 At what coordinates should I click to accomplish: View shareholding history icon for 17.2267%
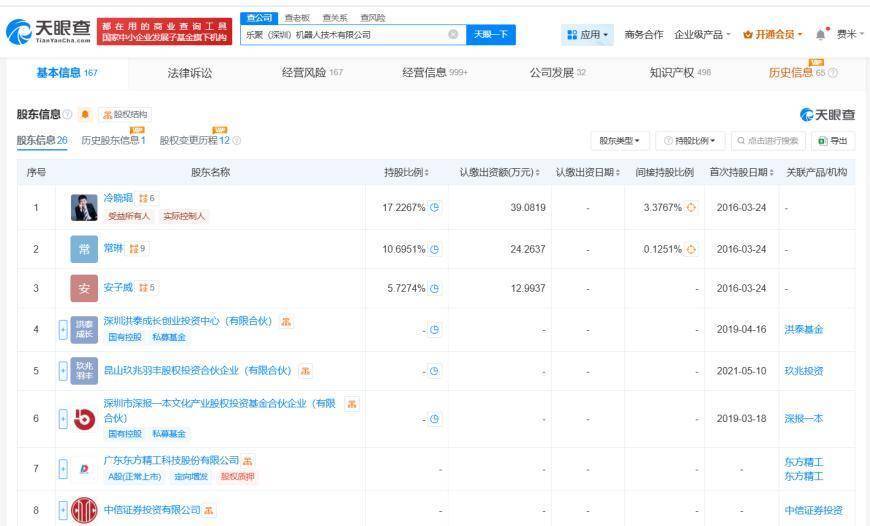click(435, 207)
